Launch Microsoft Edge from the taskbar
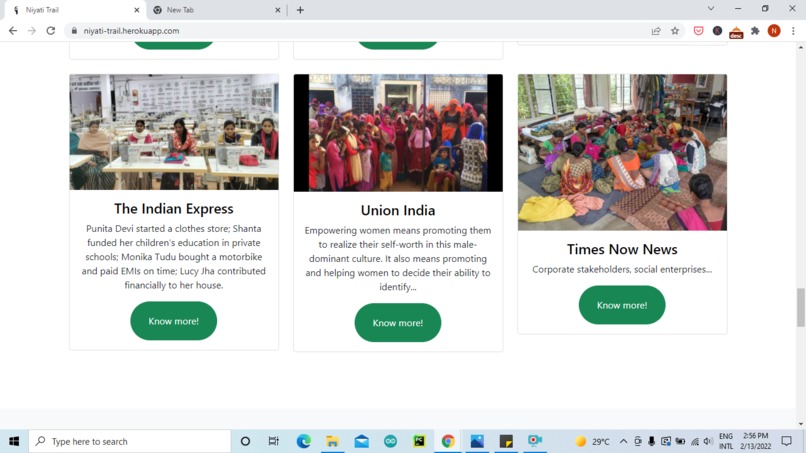806x453 pixels. [303, 441]
